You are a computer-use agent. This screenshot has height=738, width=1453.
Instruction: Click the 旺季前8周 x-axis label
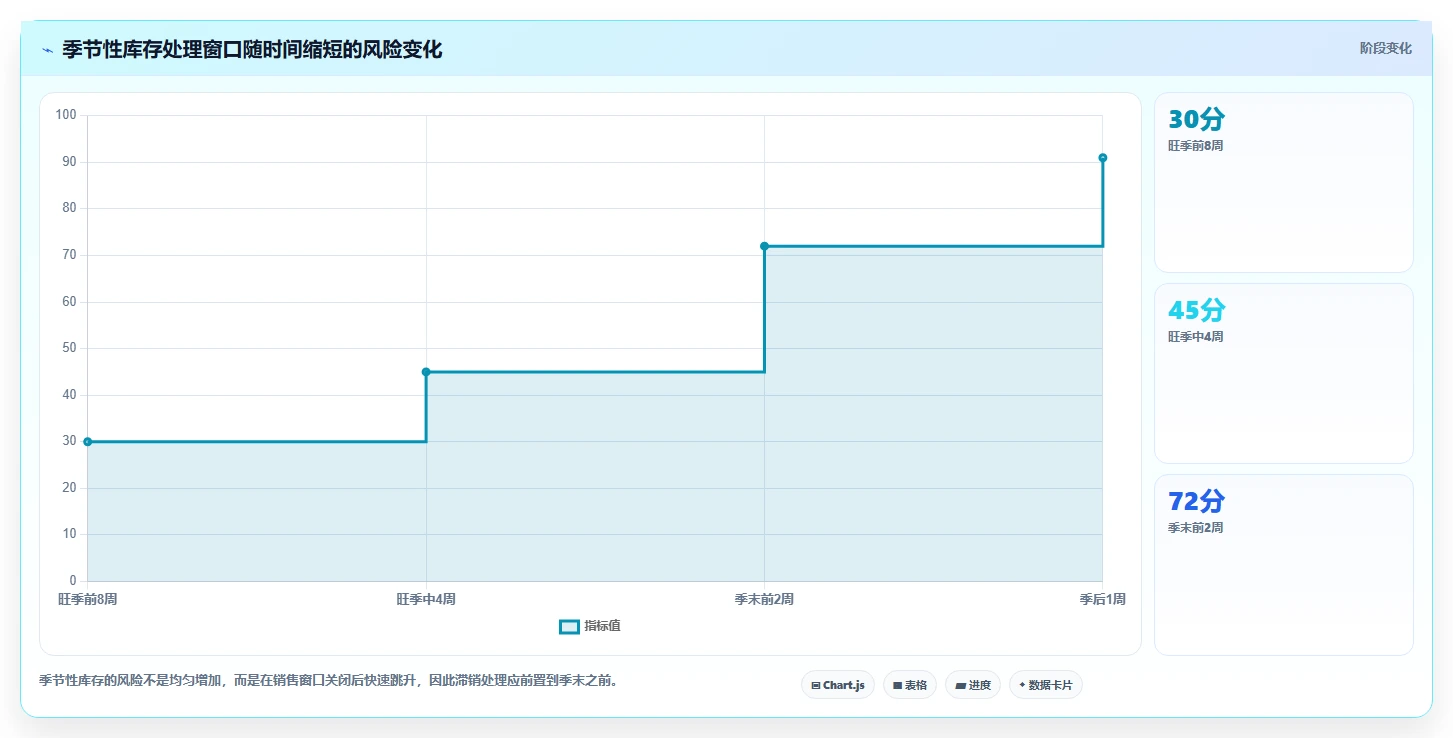[x=88, y=599]
